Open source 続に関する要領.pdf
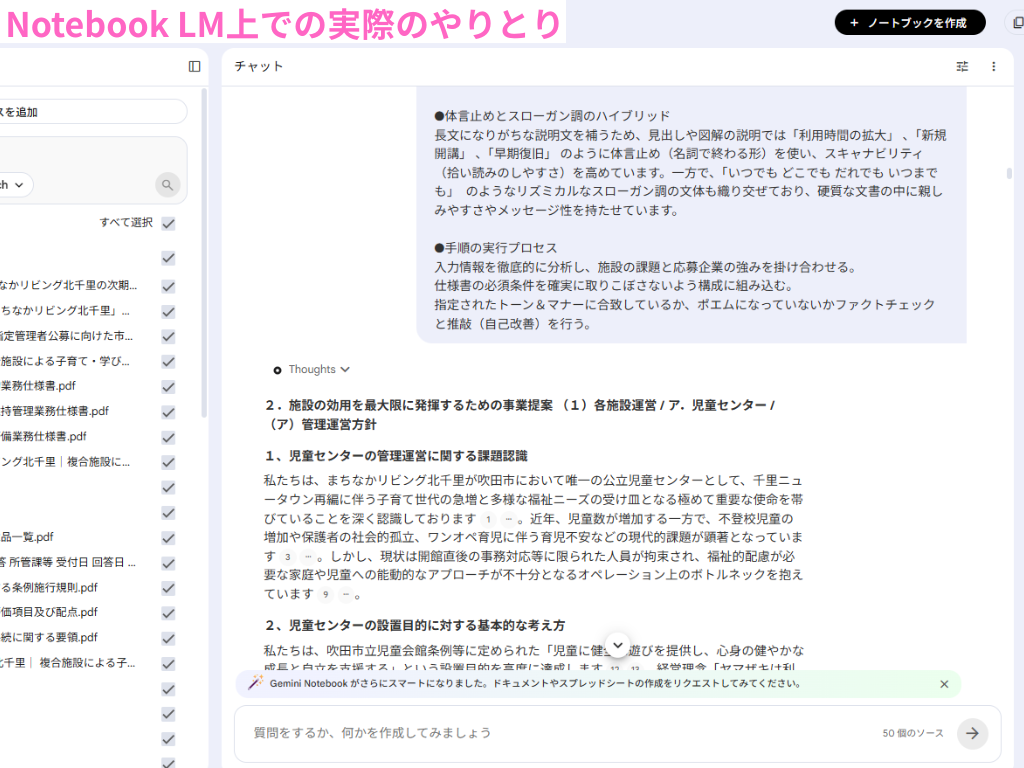This screenshot has width=1024, height=768. 49,637
